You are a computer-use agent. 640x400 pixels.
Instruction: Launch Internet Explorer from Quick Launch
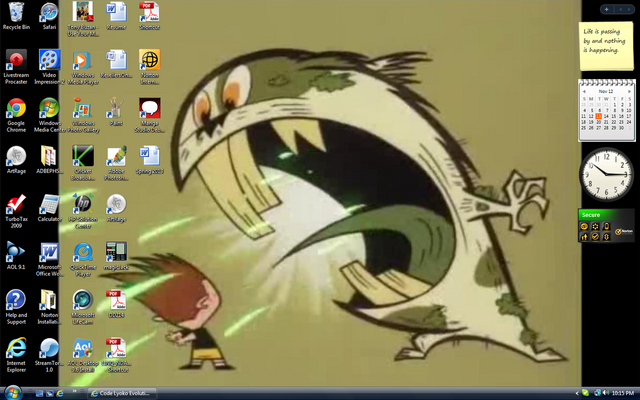click(x=60, y=393)
